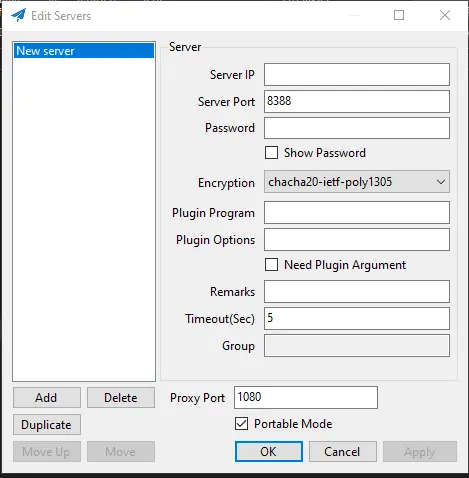469x478 pixels.
Task: Select the 'New server' list entry
Action: [84, 51]
